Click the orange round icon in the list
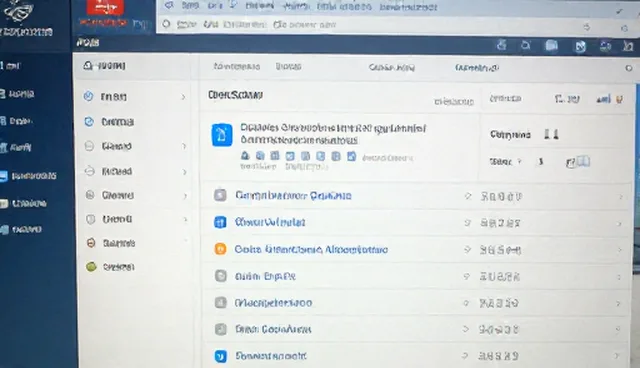 click(x=220, y=249)
